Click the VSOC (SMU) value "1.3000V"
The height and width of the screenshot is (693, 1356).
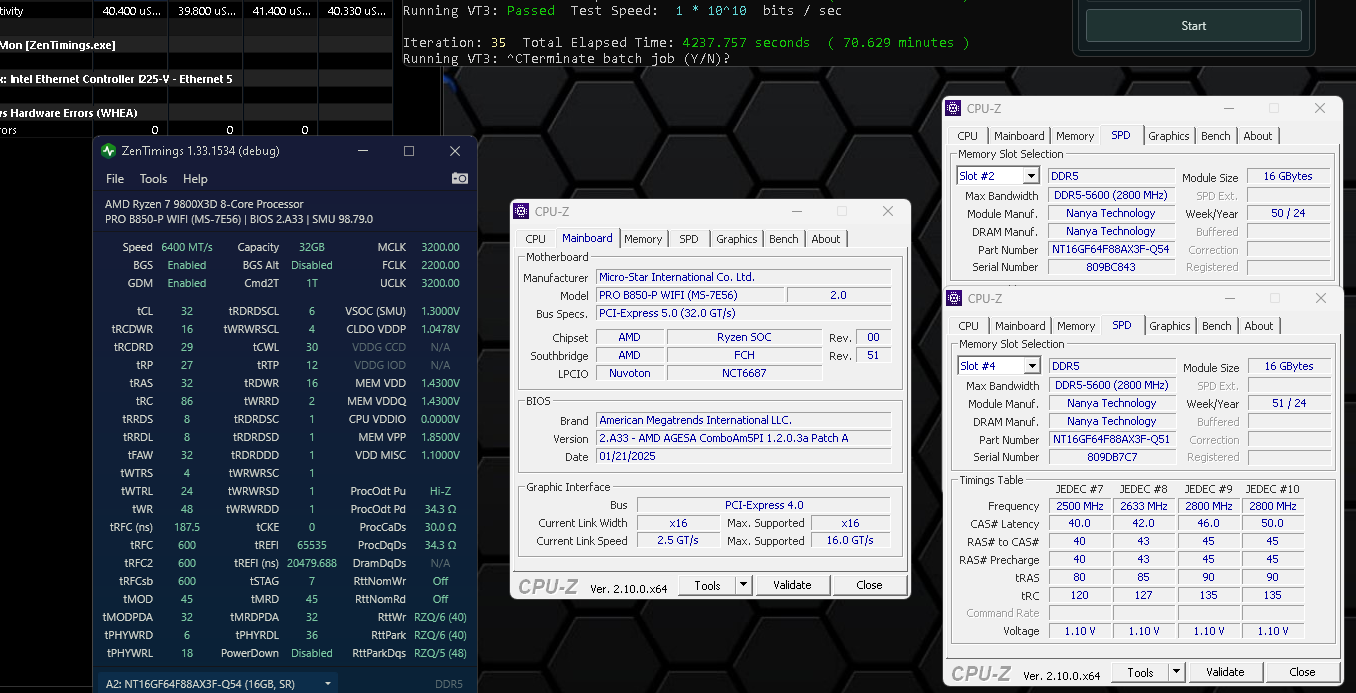[x=440, y=311]
